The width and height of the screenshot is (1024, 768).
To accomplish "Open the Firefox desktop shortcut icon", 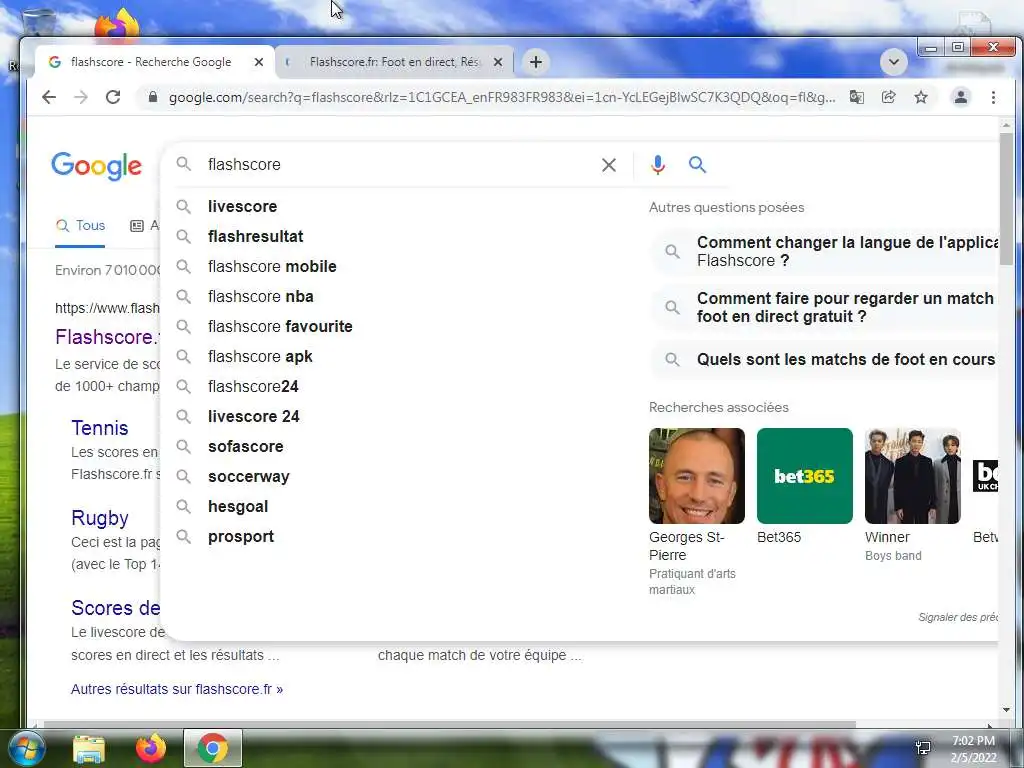I will [x=118, y=25].
